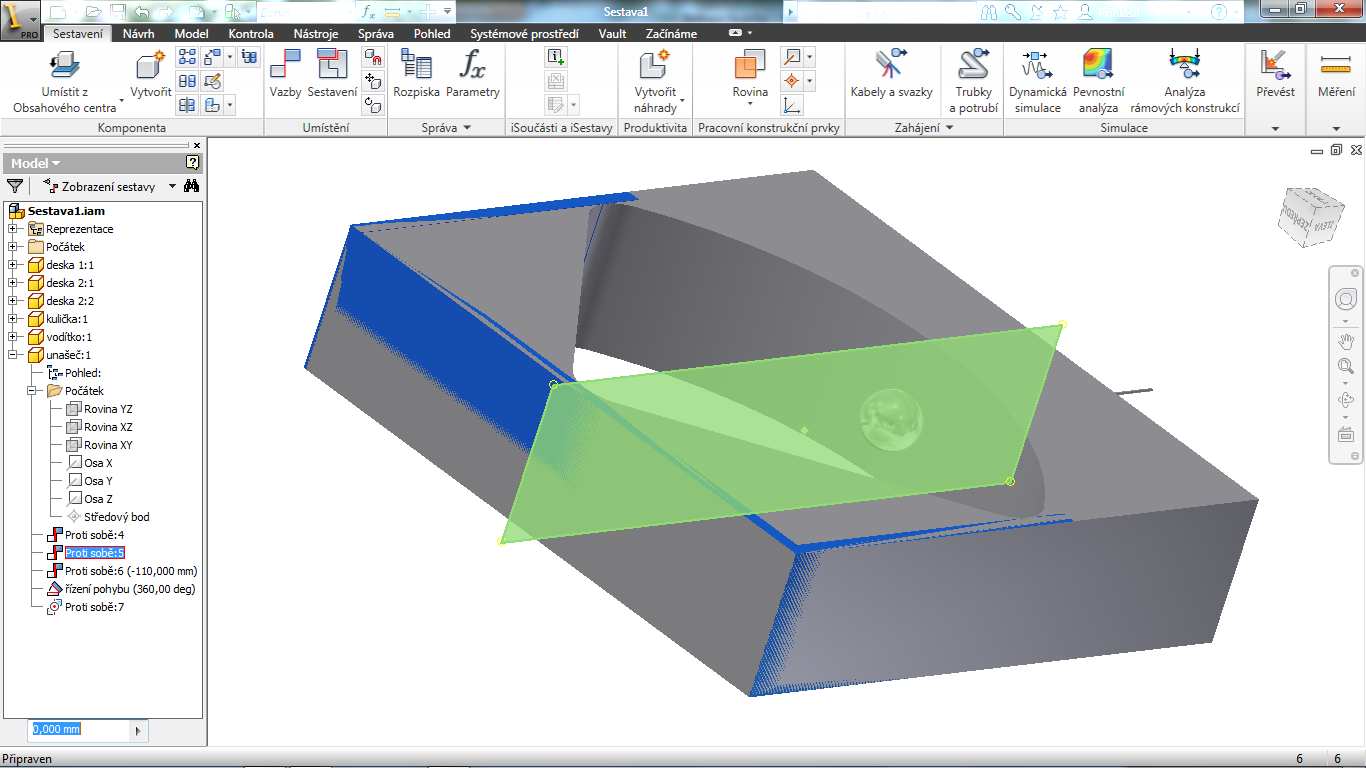Image resolution: width=1366 pixels, height=768 pixels.
Task: Expand the Reprezentace tree node
Action: click(13, 229)
